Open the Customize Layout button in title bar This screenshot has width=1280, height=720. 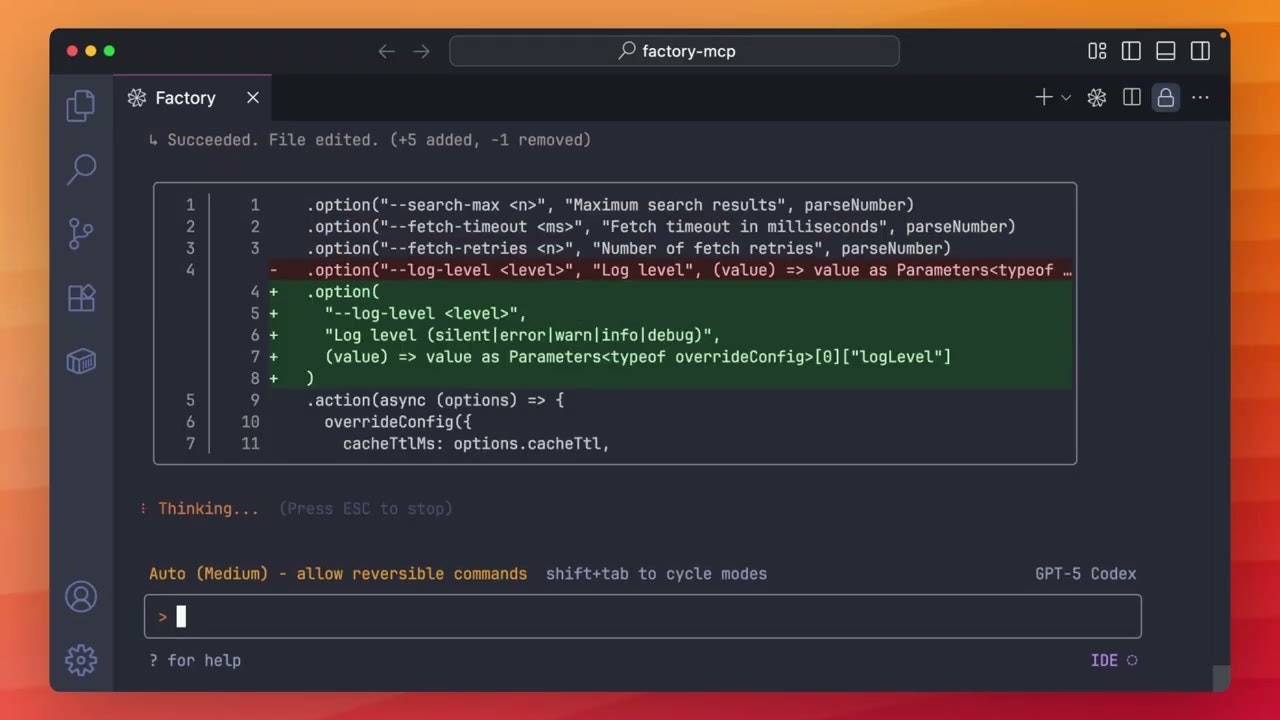(x=1097, y=51)
